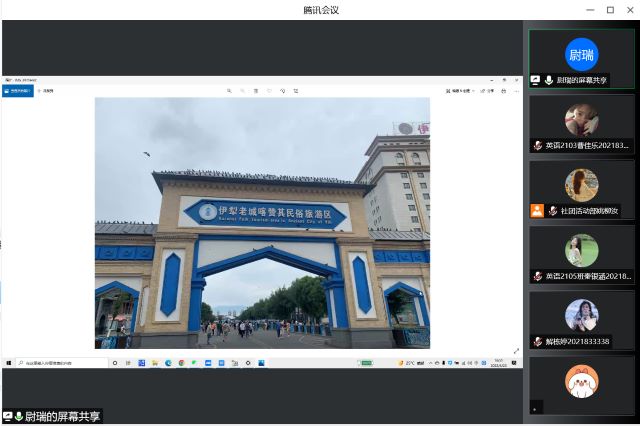Screen dimensions: 640x426
Task: Click muted mic icon beside 社团活动部
Action: (553, 211)
